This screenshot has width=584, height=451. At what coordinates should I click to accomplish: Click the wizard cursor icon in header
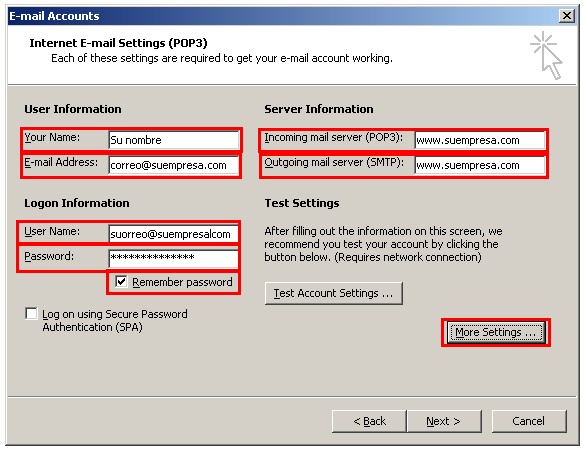click(x=546, y=55)
